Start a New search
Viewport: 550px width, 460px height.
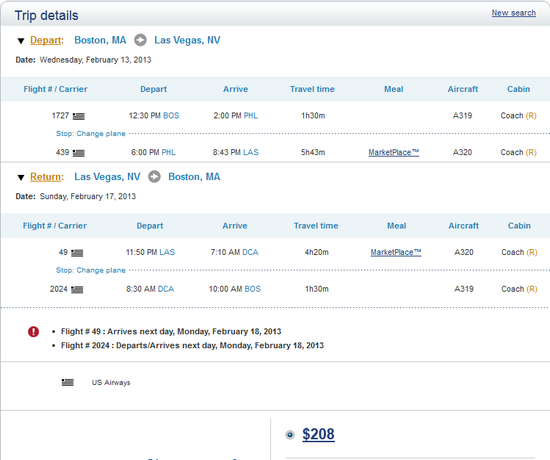tap(514, 13)
